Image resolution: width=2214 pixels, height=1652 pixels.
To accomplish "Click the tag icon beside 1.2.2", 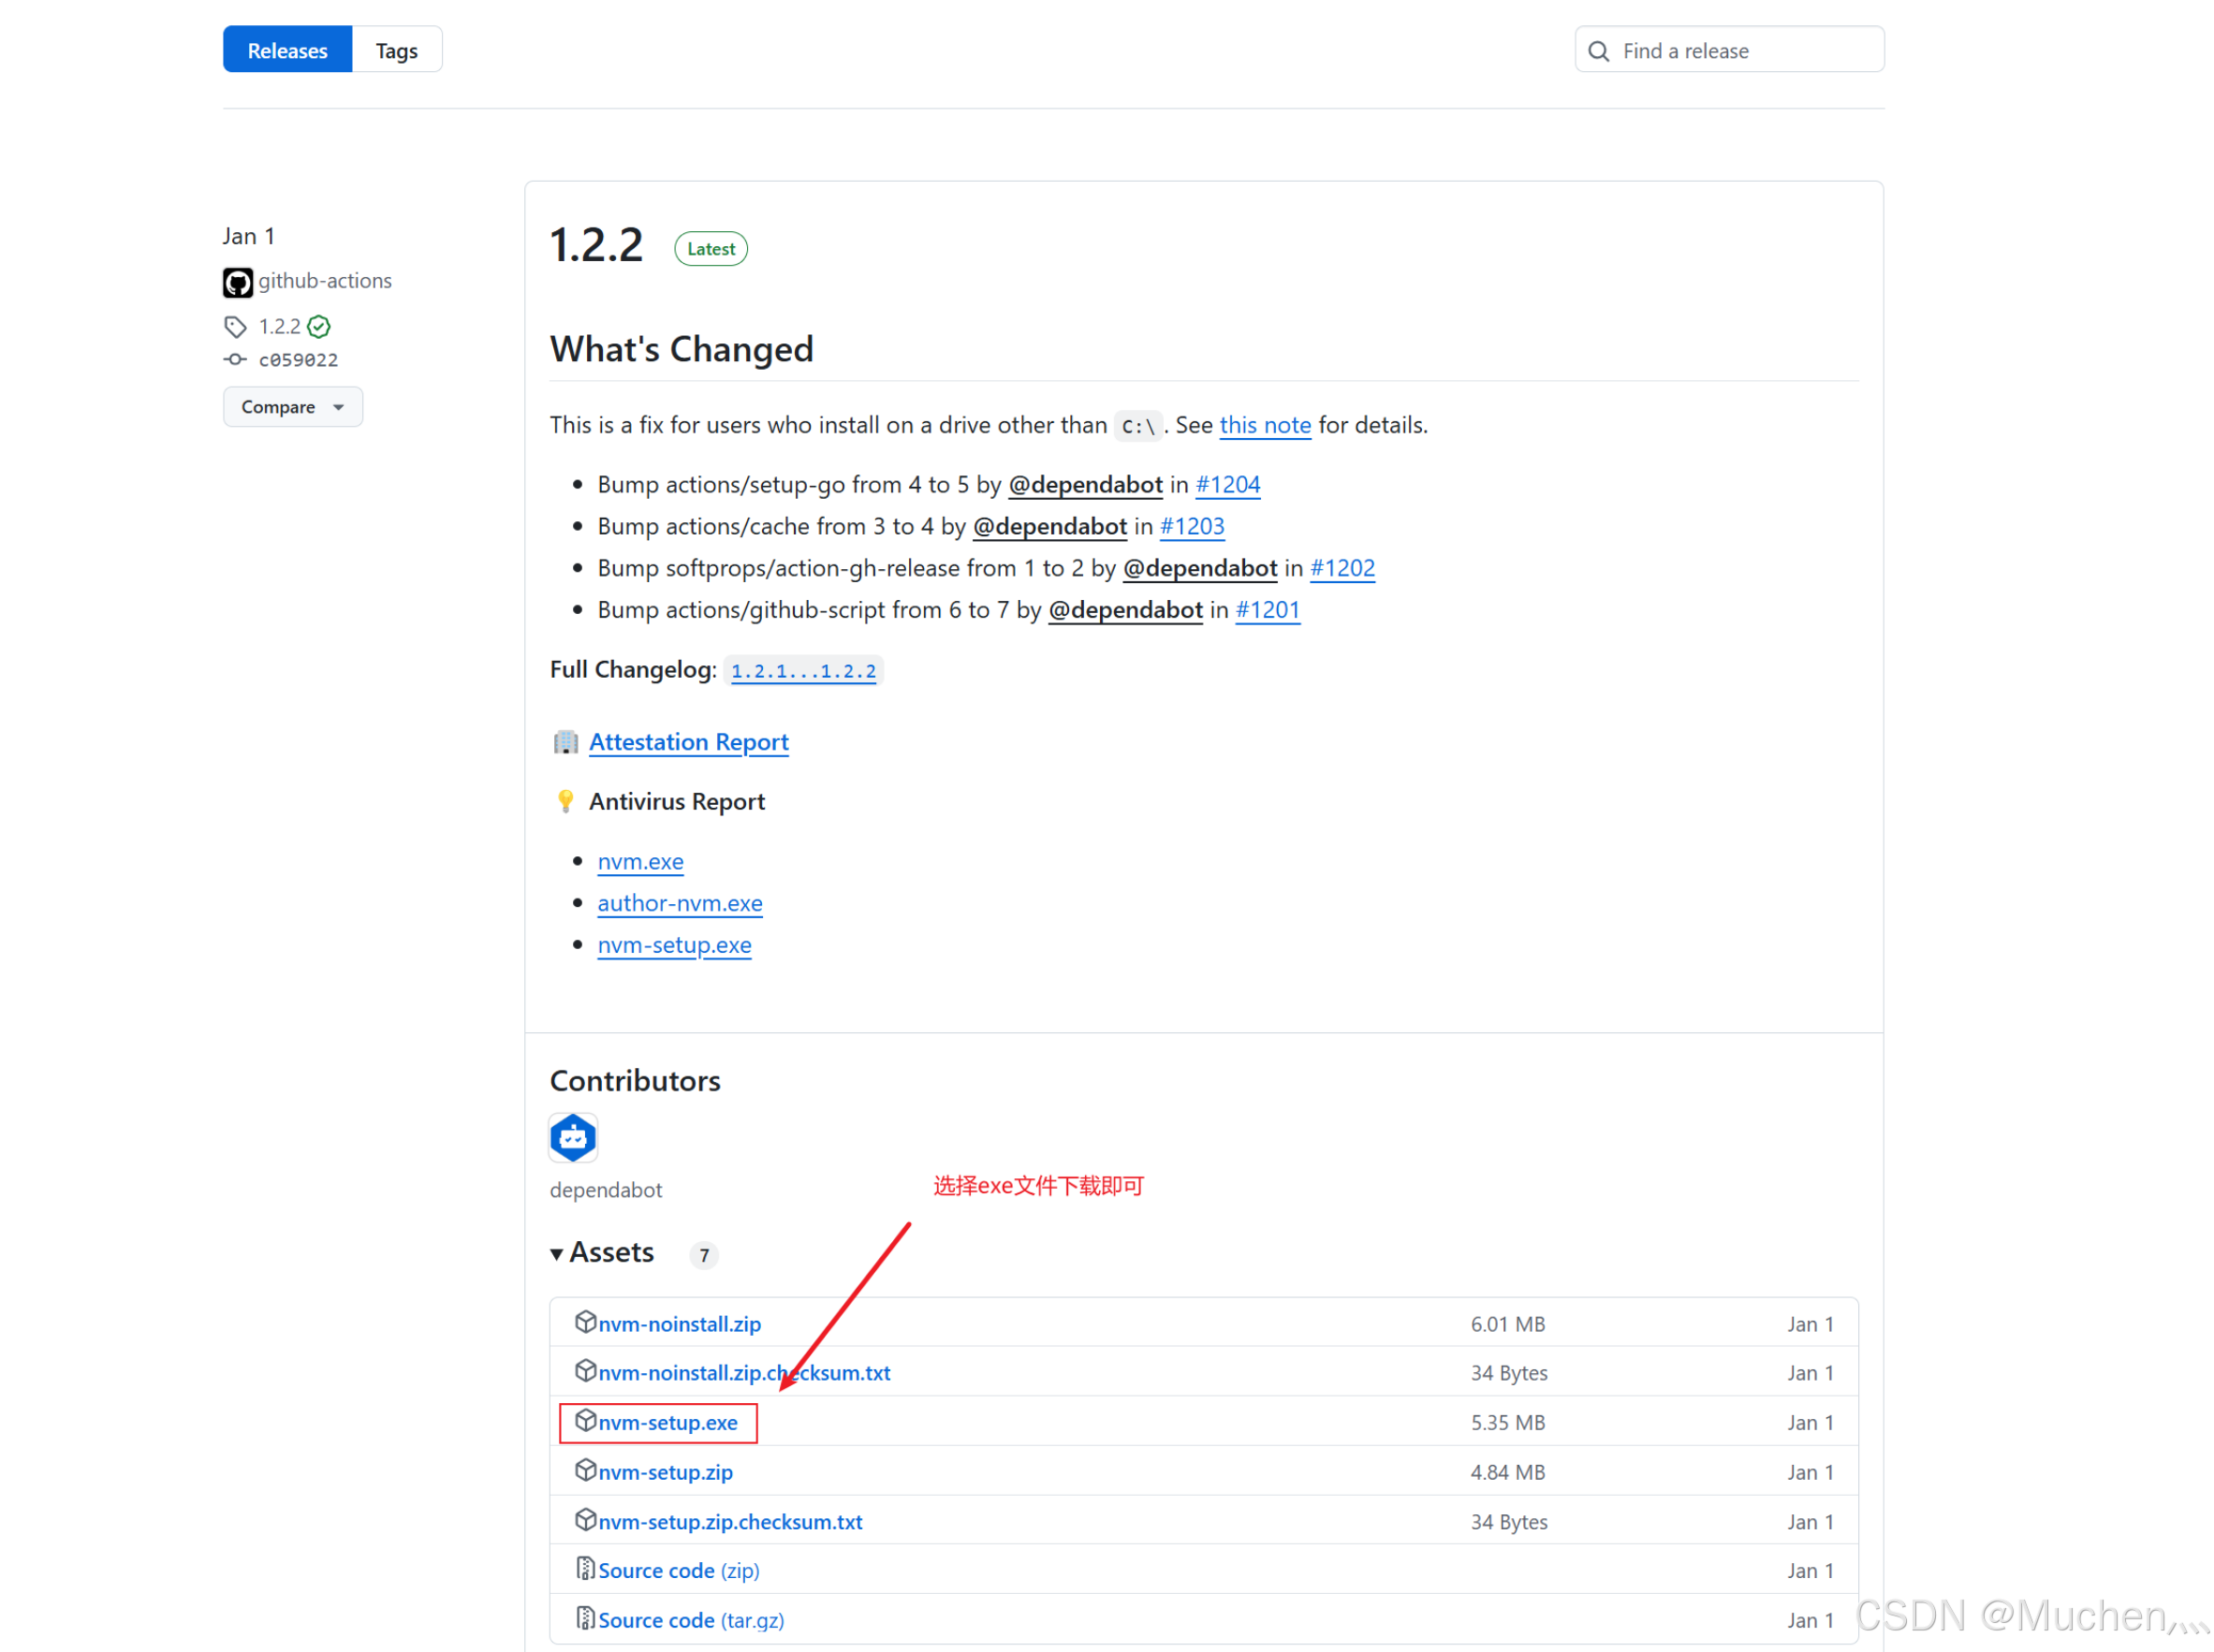I will (235, 326).
